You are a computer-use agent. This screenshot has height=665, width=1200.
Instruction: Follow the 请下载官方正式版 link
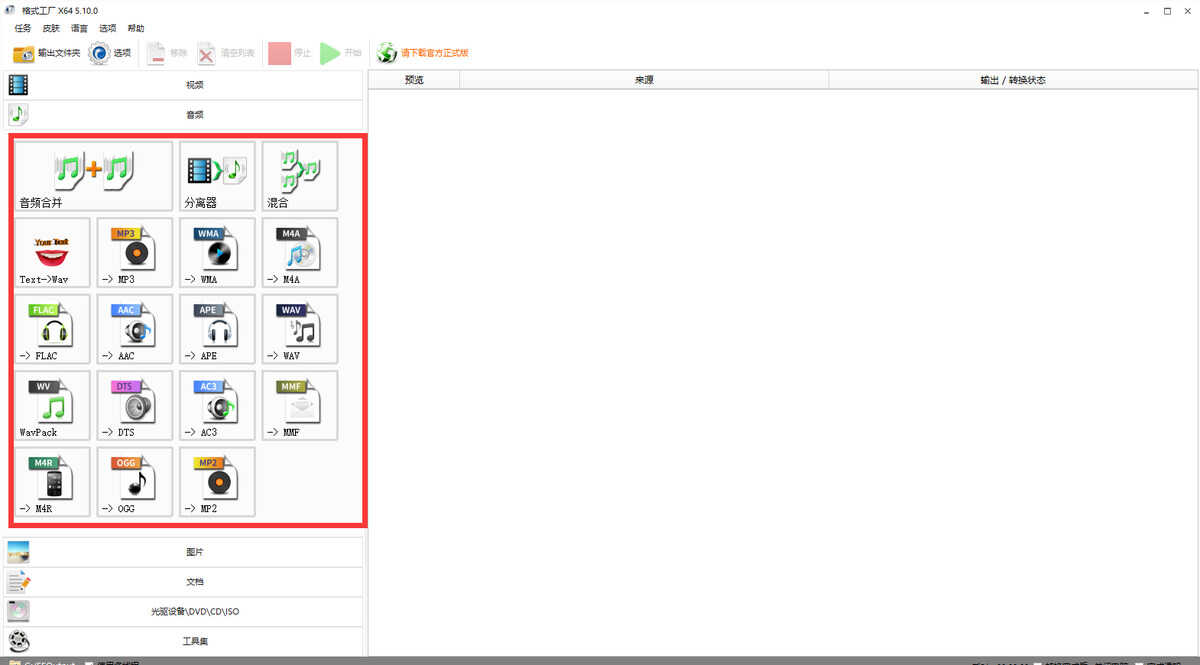tap(434, 53)
